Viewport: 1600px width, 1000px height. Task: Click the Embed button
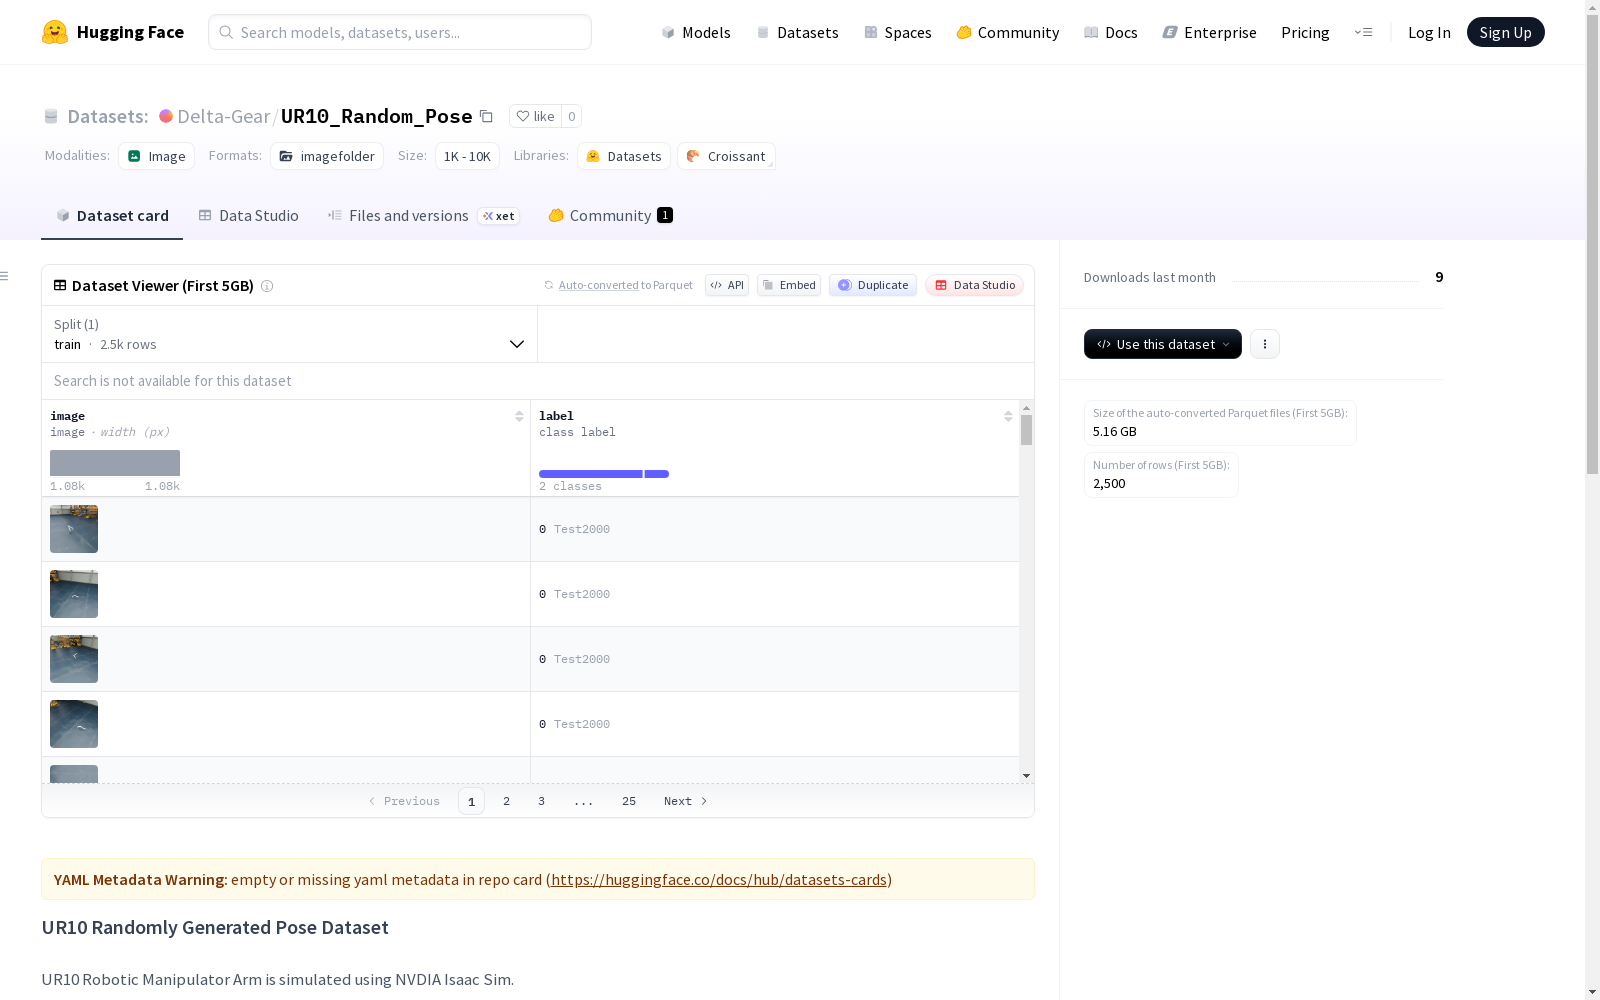point(789,285)
